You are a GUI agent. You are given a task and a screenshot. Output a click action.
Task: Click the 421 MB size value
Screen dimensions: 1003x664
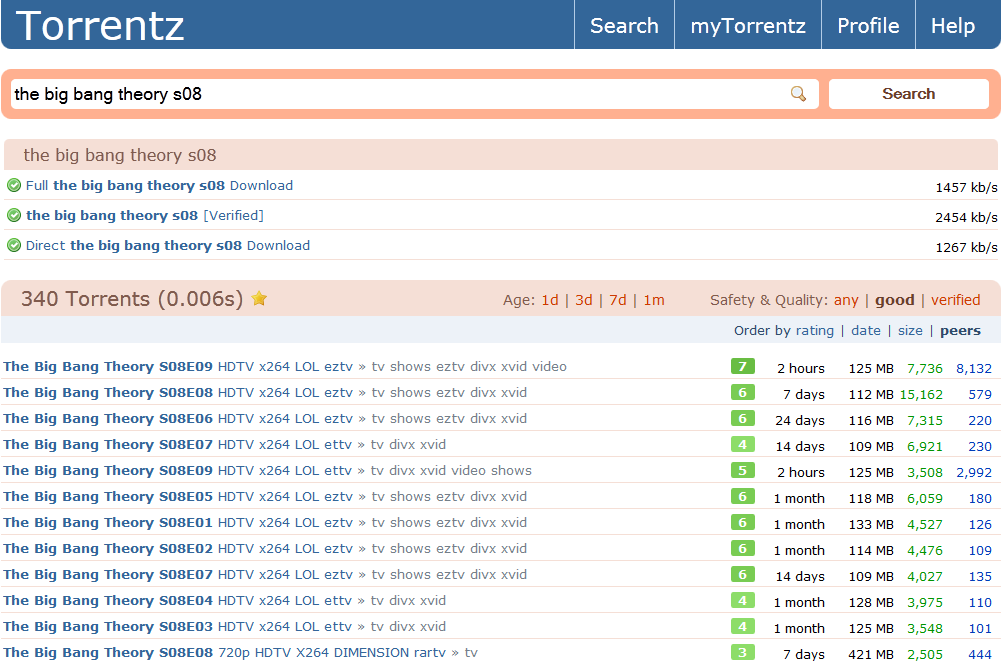pyautogui.click(x=871, y=654)
